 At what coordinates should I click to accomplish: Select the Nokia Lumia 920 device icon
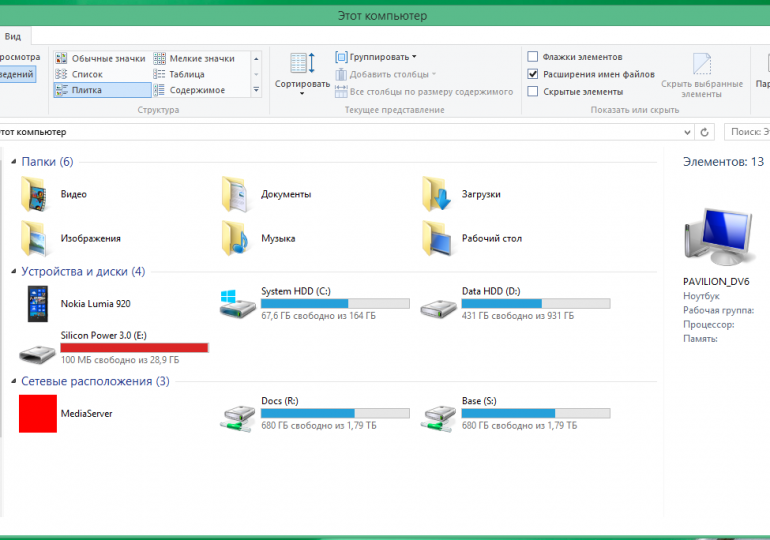[38, 303]
